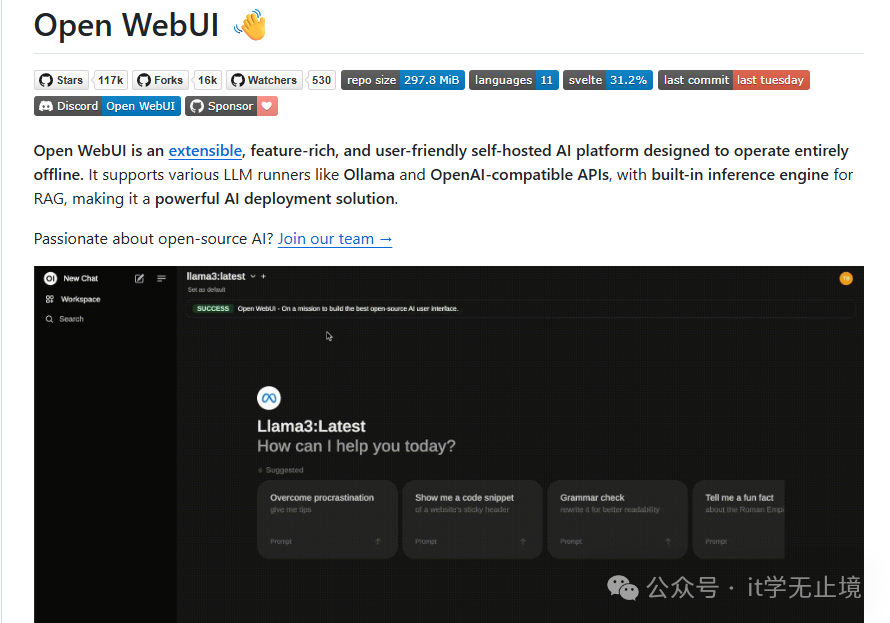Expand the Grammar check prompt card
Screen dimensions: 890x623
[617, 519]
